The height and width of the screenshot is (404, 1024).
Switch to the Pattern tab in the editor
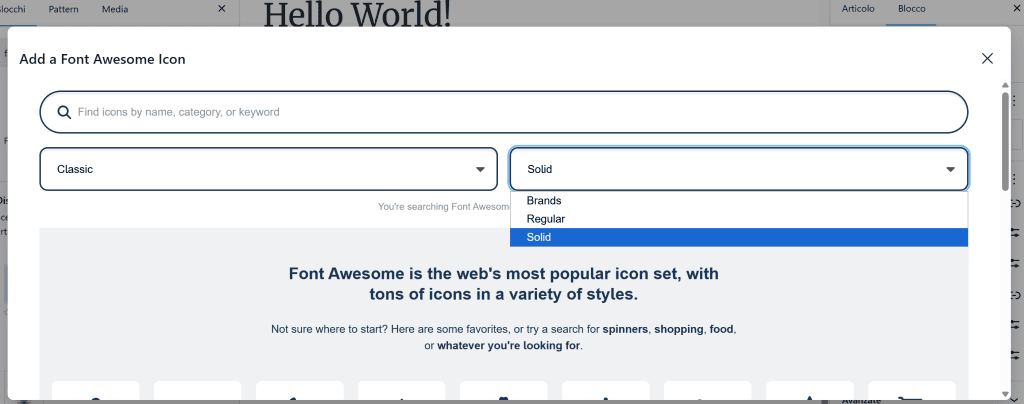point(63,9)
